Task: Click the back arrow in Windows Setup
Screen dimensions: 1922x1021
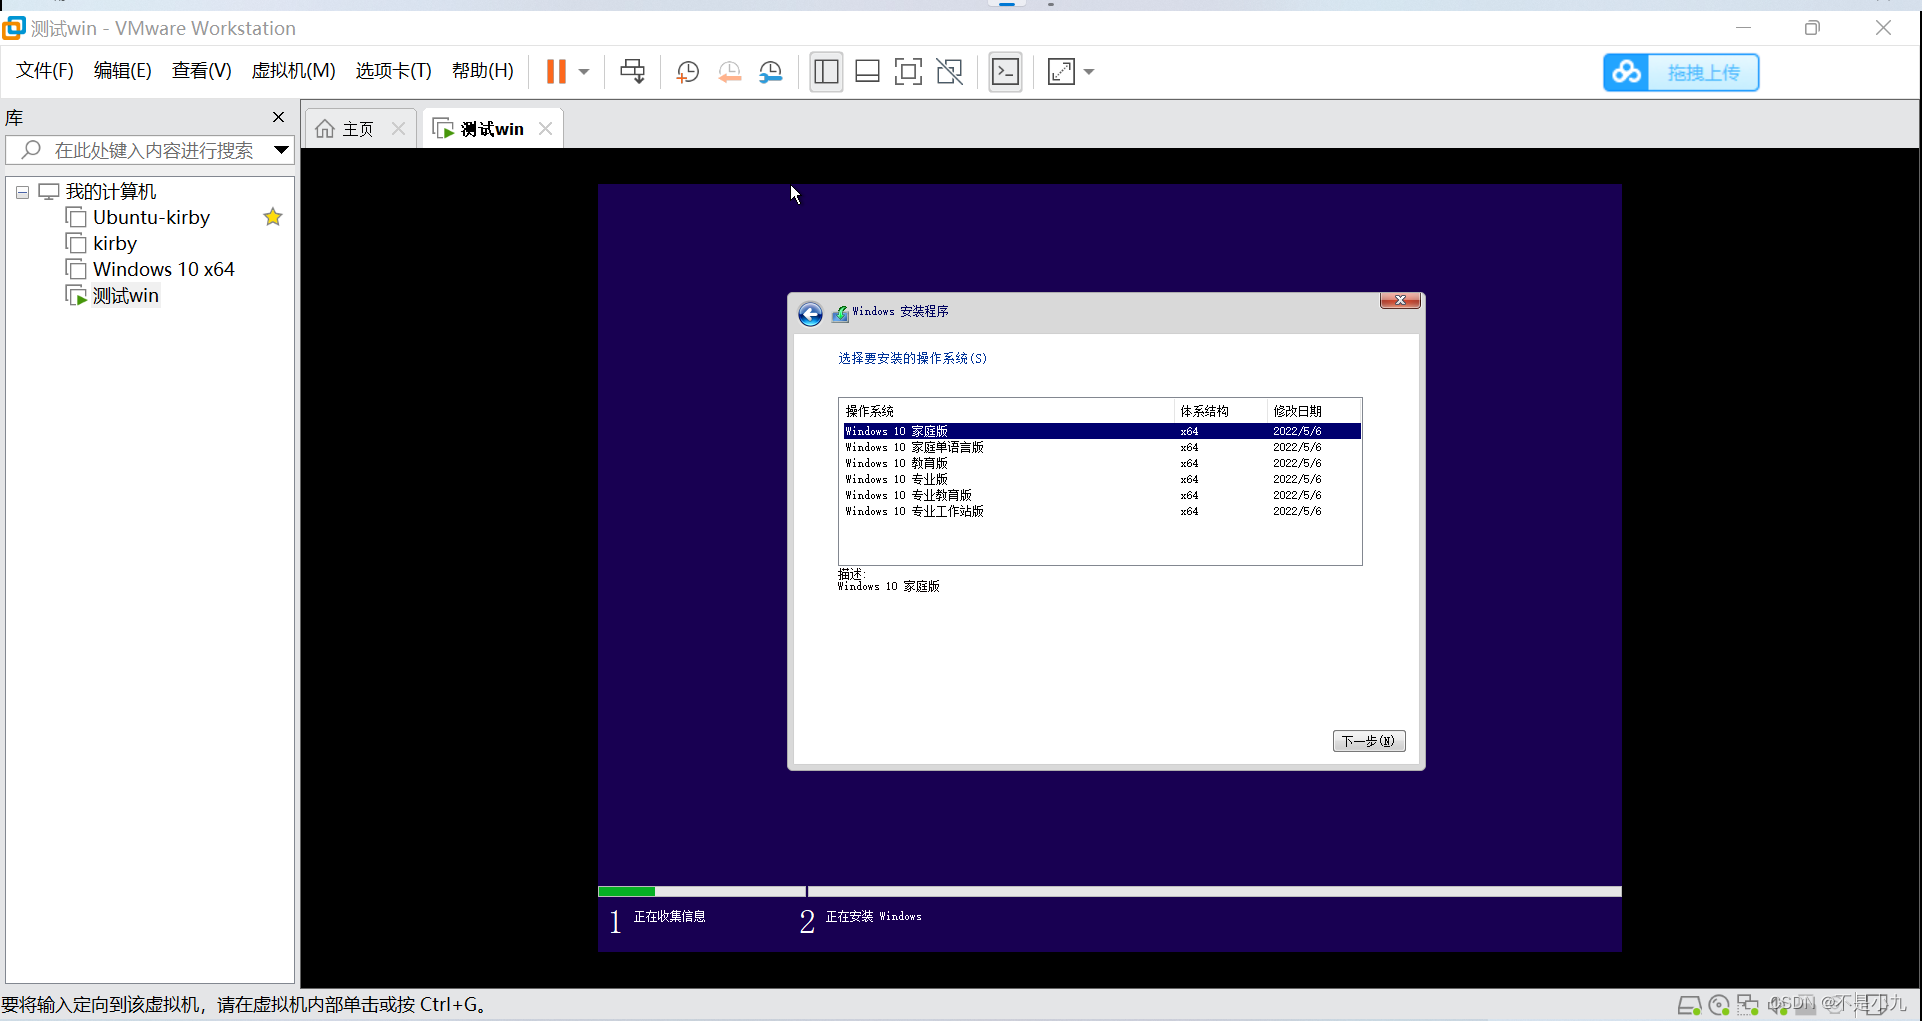Action: [x=810, y=314]
